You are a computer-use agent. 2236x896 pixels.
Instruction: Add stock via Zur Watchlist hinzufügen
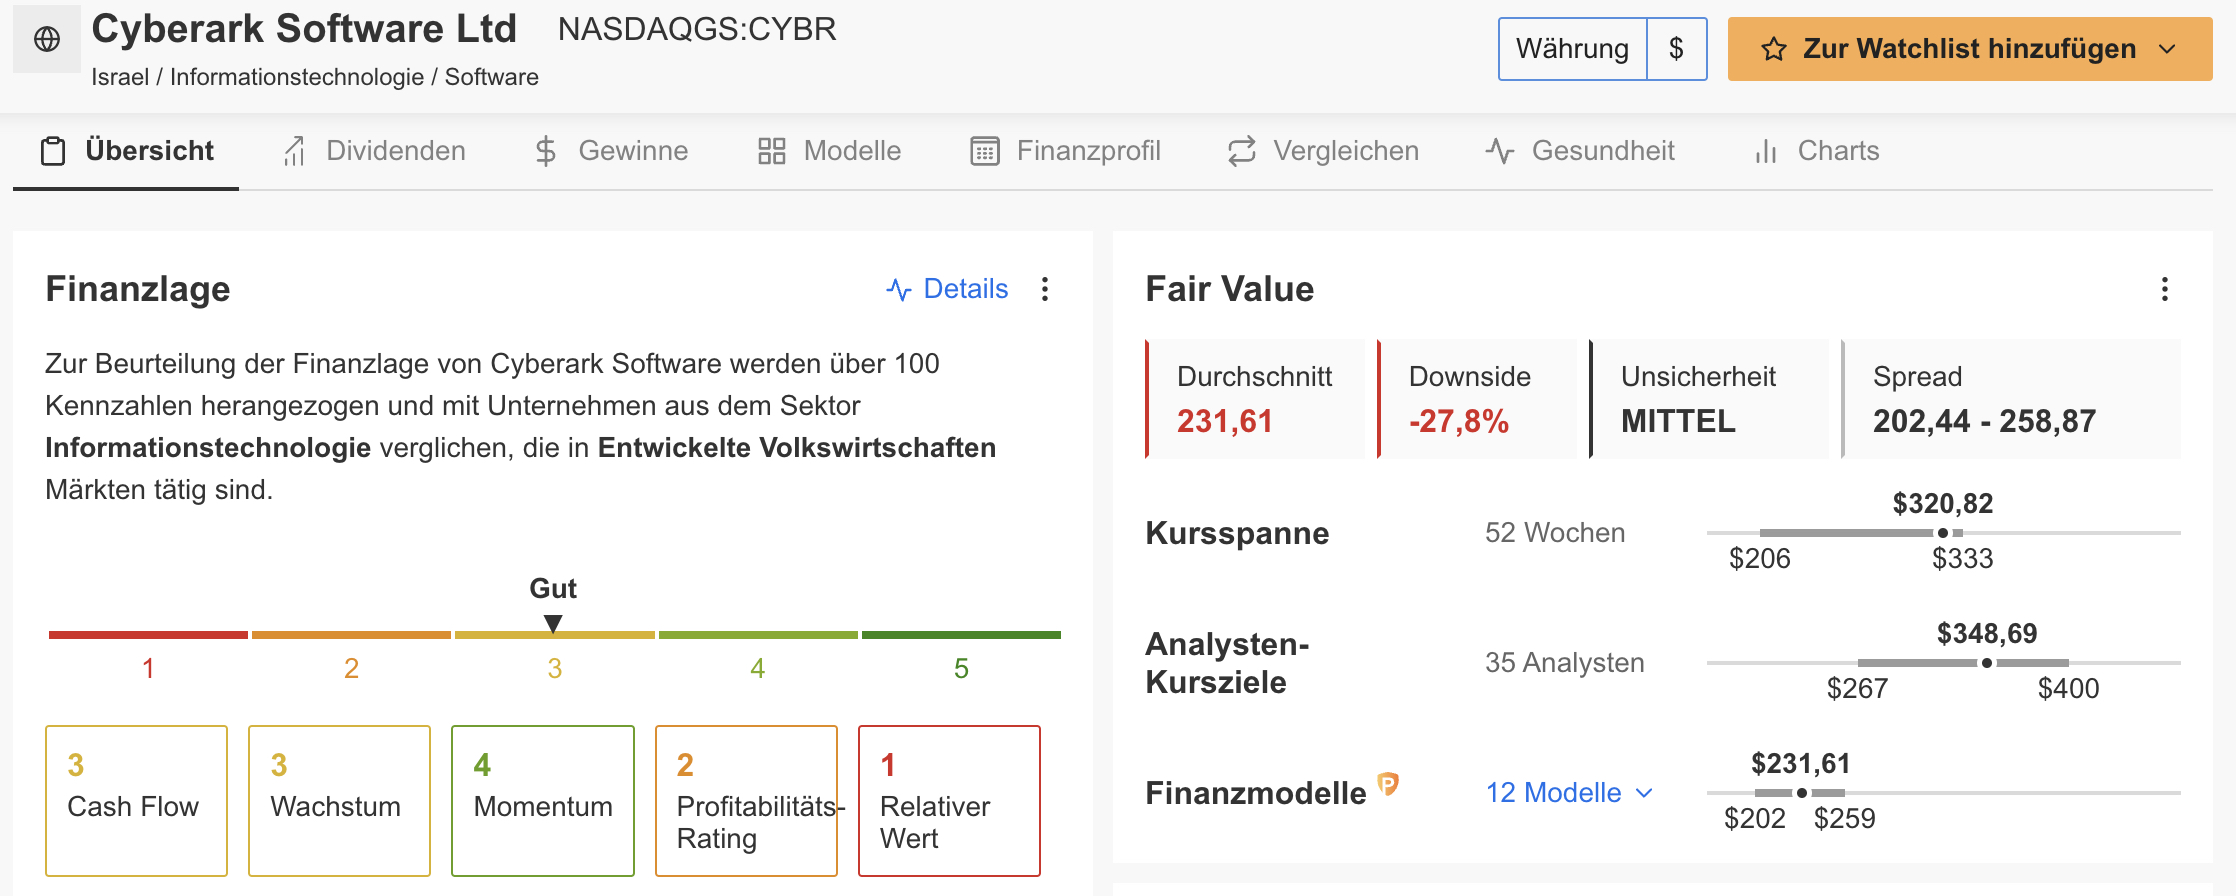[x=1969, y=49]
